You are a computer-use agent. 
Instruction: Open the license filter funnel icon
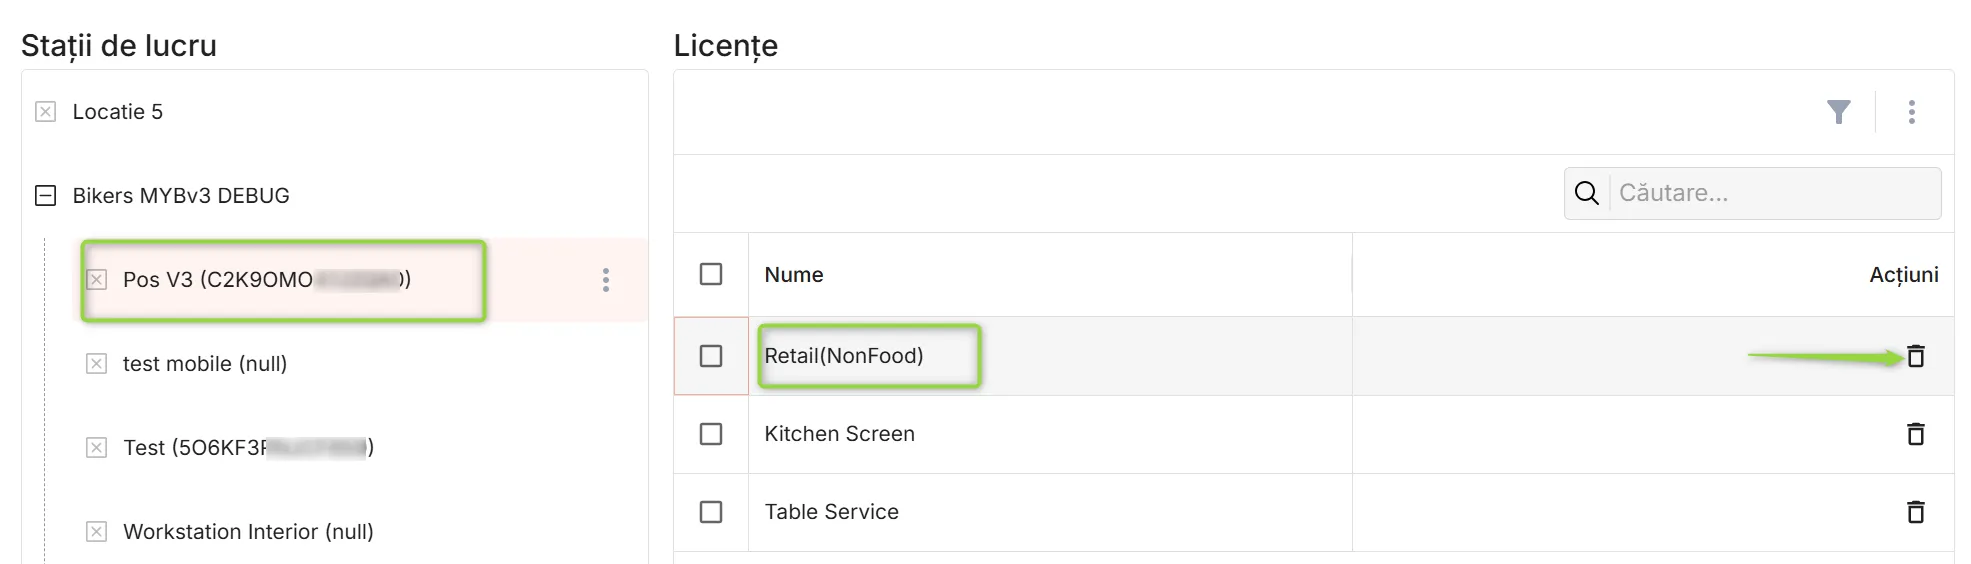[x=1838, y=112]
